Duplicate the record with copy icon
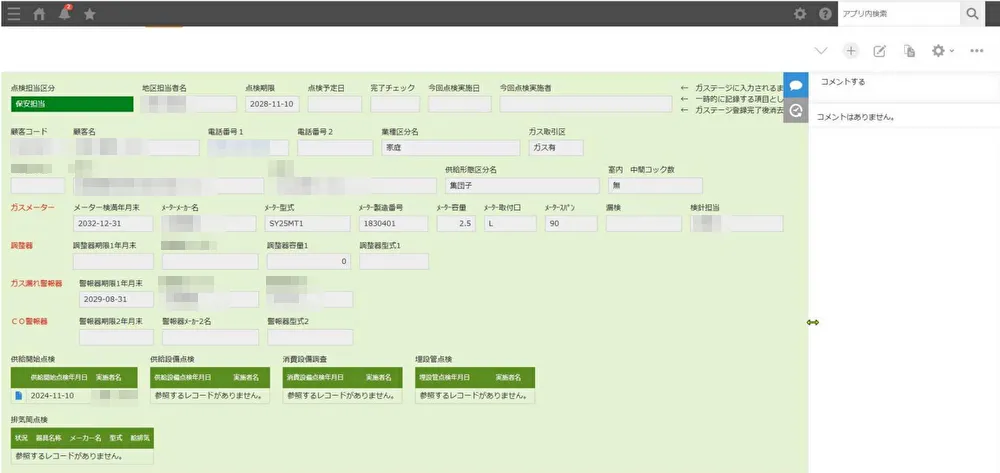 tap(909, 51)
